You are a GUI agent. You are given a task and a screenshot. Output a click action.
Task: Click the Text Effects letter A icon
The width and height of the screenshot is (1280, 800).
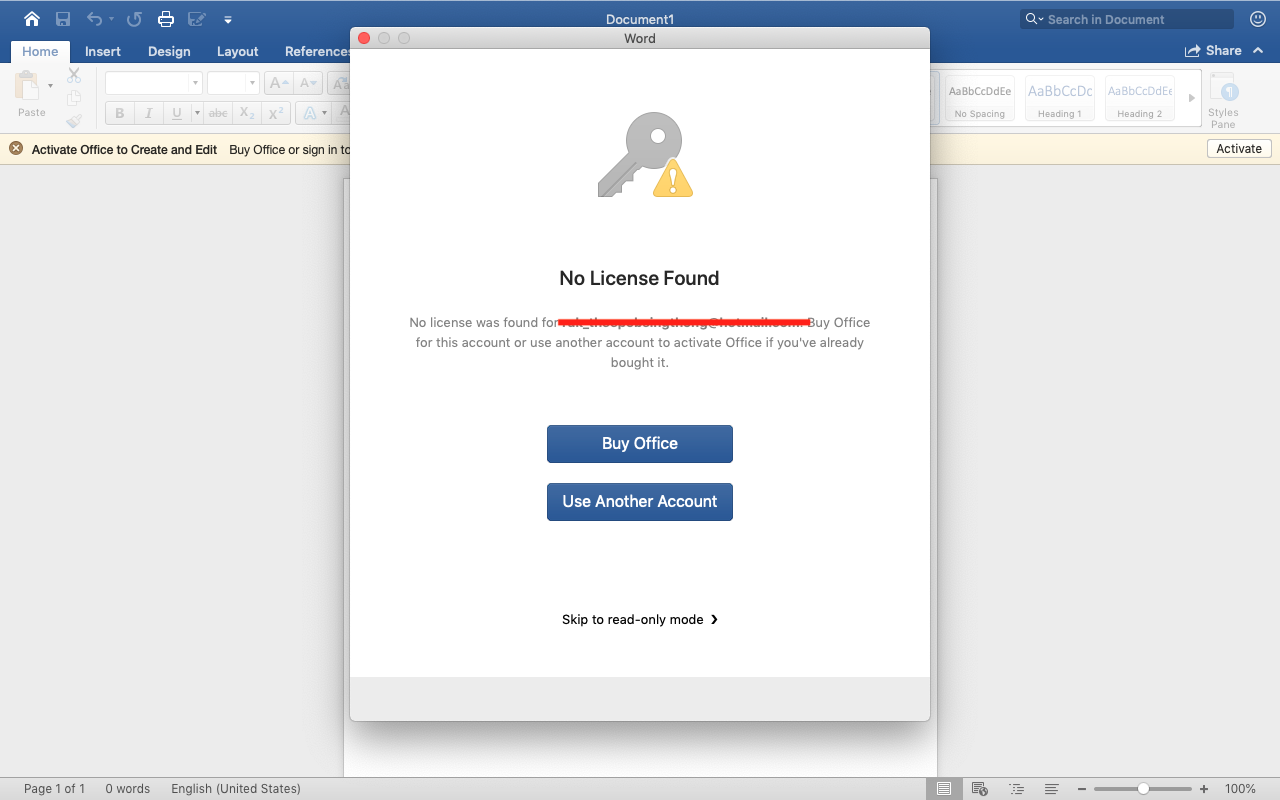pyautogui.click(x=309, y=113)
